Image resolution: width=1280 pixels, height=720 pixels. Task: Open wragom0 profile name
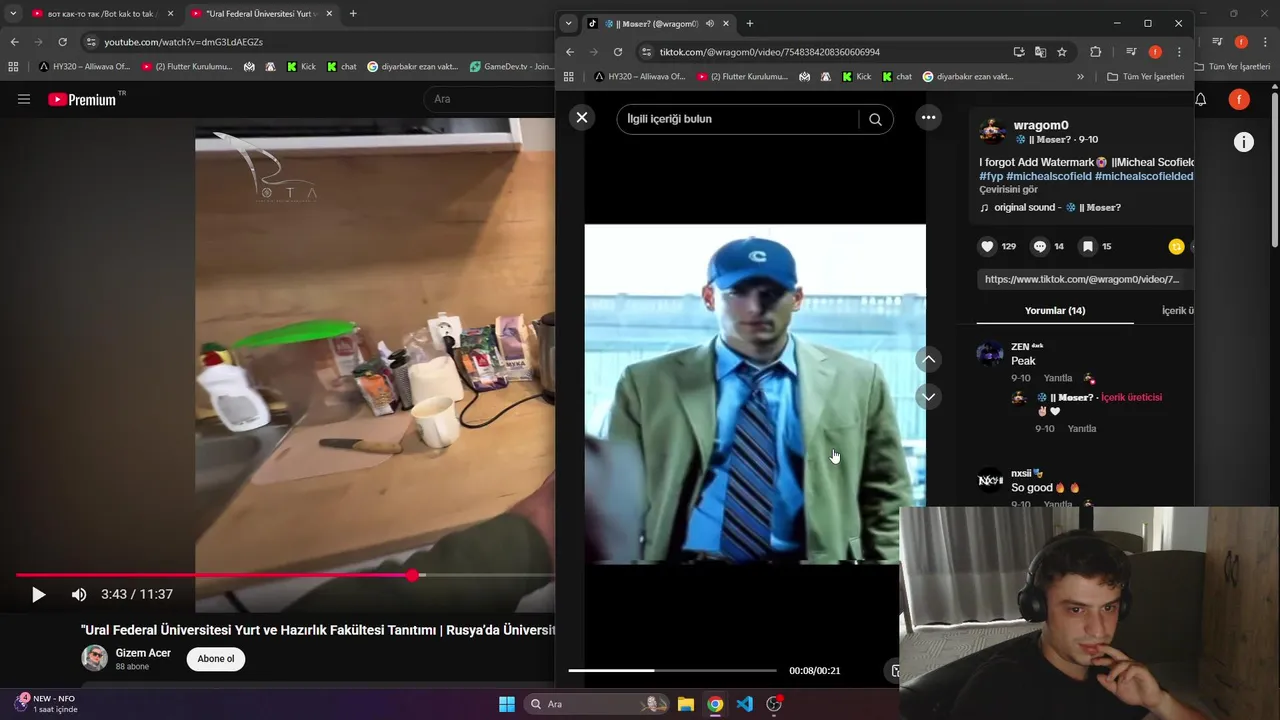pyautogui.click(x=1041, y=125)
